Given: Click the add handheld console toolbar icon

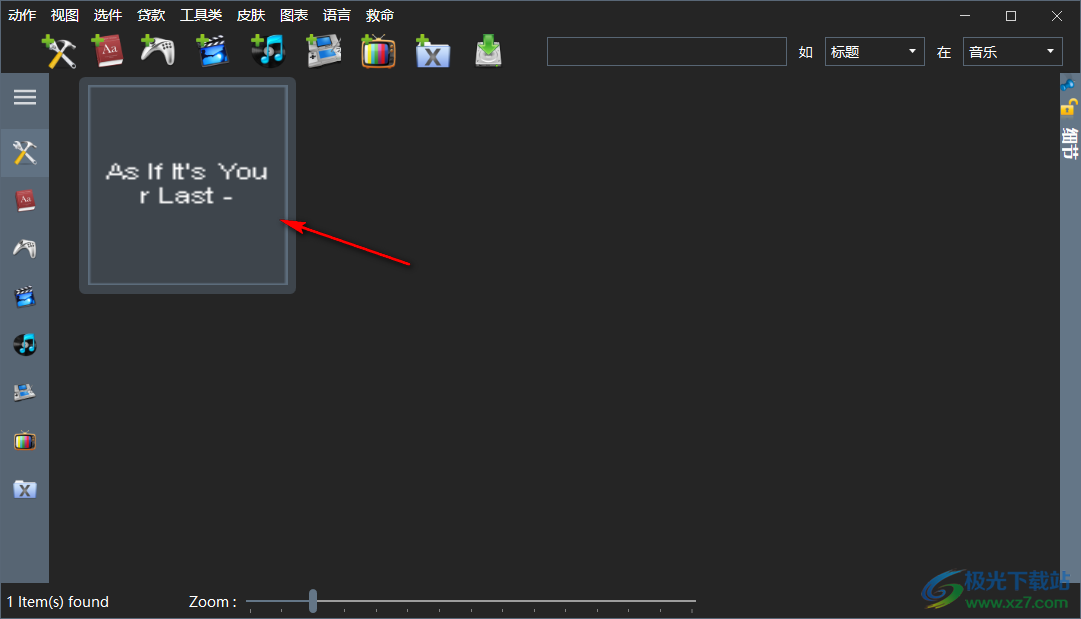Looking at the screenshot, I should click(x=323, y=51).
